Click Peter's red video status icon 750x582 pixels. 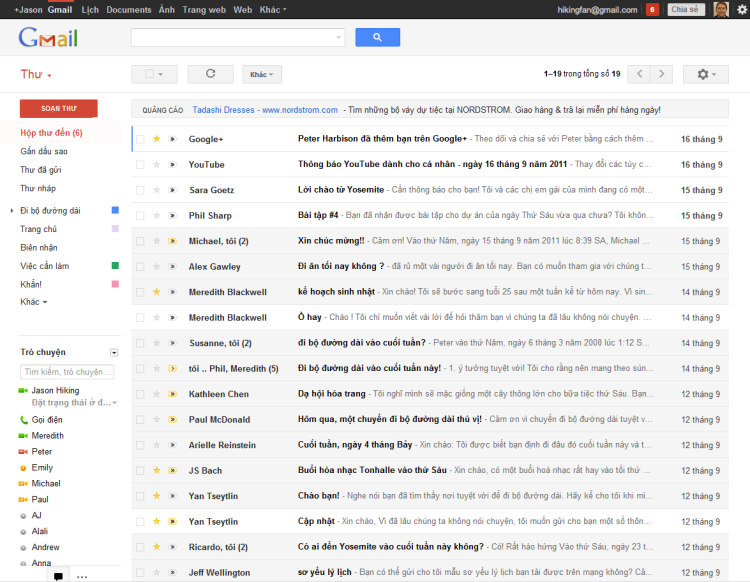point(23,451)
